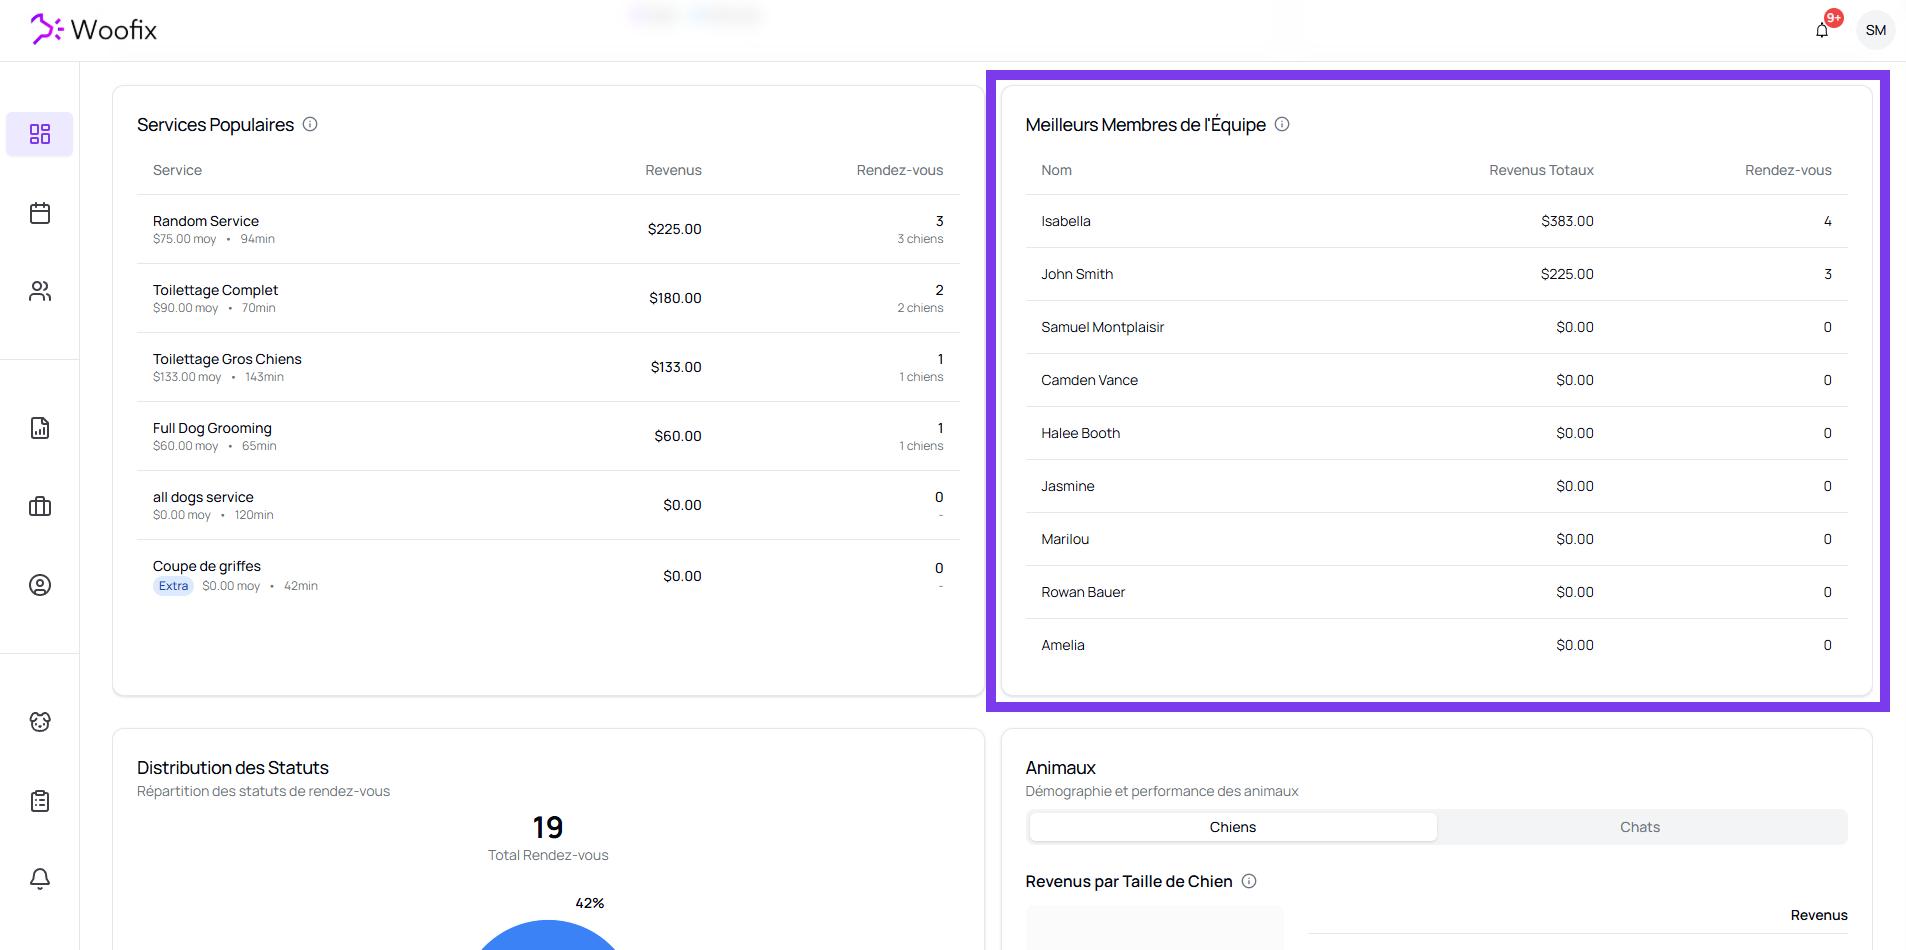This screenshot has height=950, width=1906.
Task: Open notifications bell with 9+ badge
Action: tap(1822, 30)
